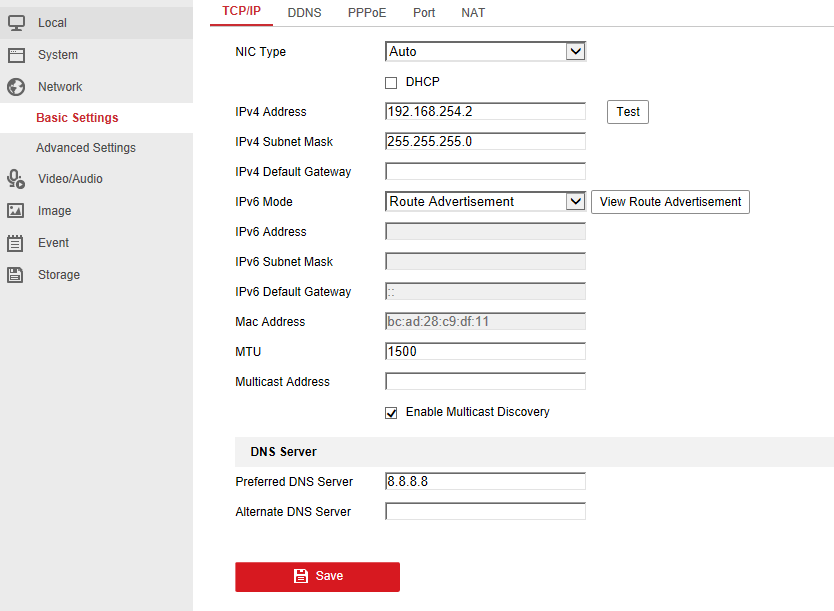This screenshot has height=611, width=834.
Task: Click View Route Advertisement button
Action: 670,202
